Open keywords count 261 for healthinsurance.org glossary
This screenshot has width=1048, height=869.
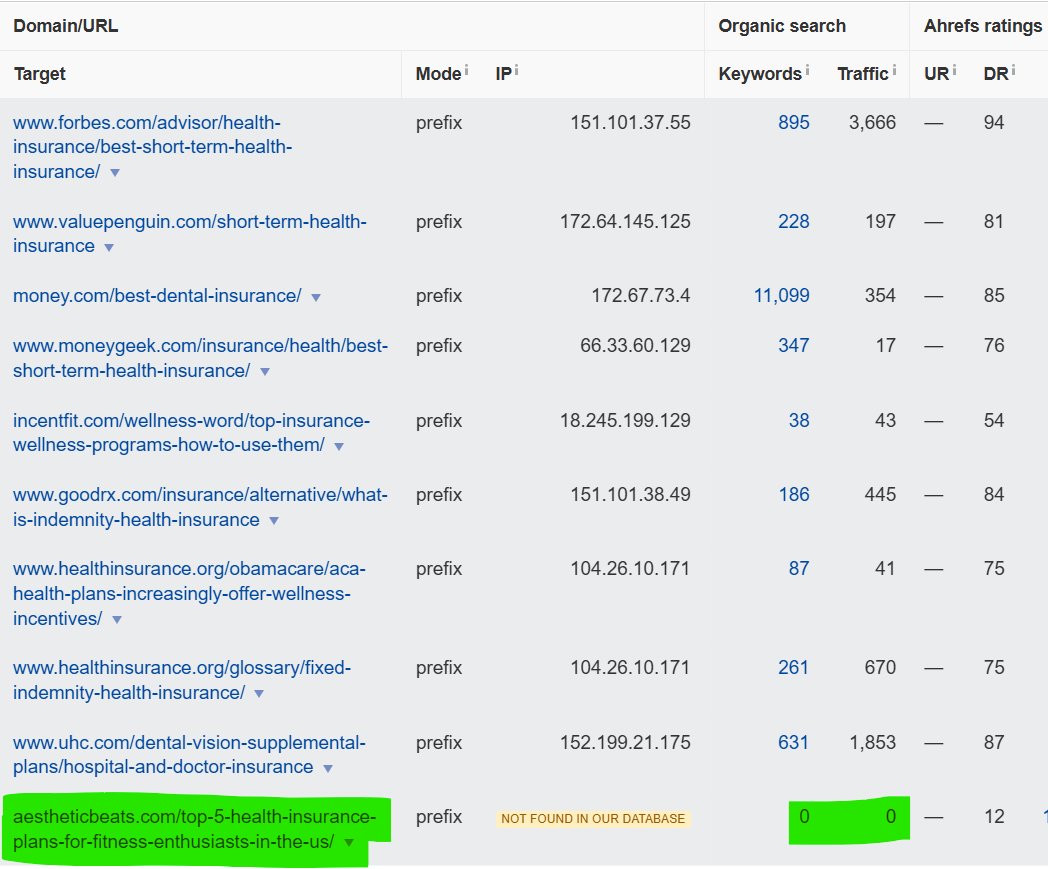pos(793,668)
